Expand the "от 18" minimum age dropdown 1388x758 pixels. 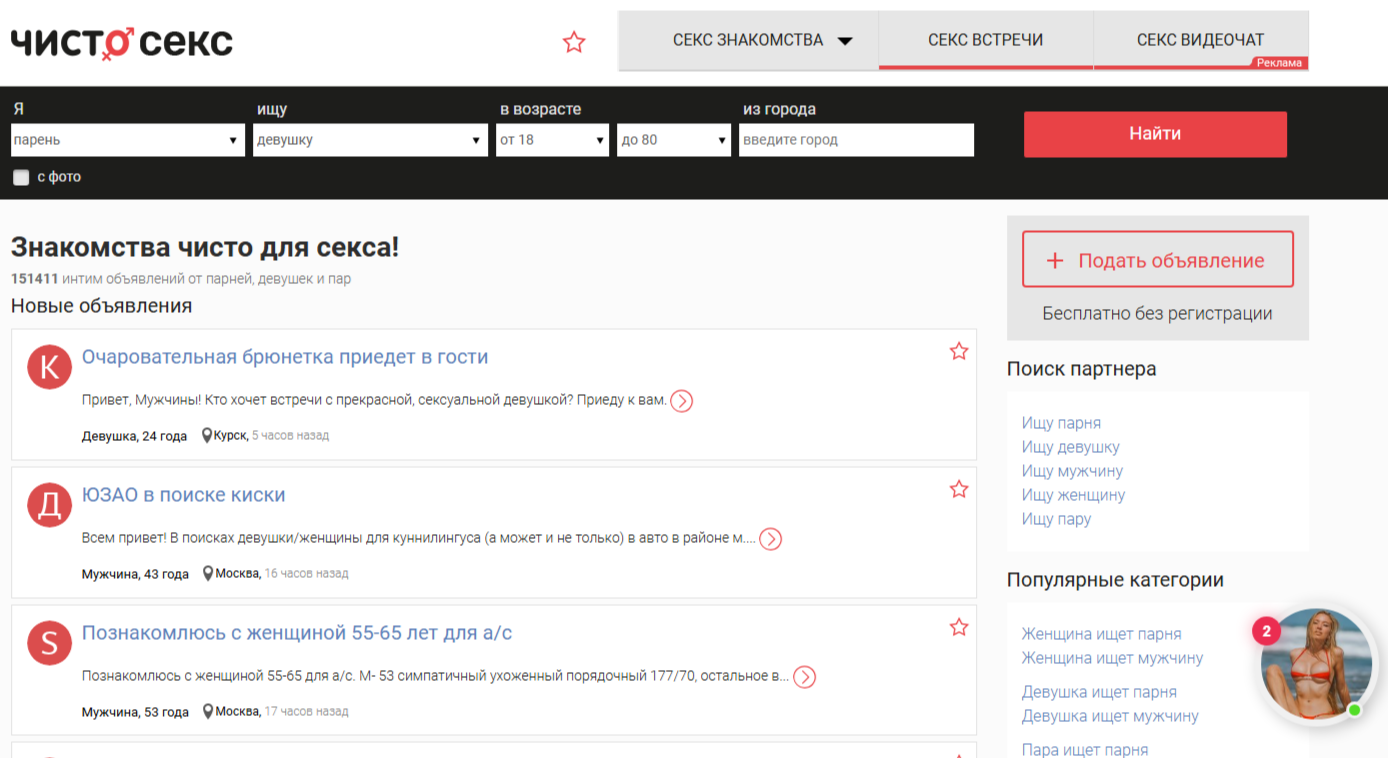552,140
